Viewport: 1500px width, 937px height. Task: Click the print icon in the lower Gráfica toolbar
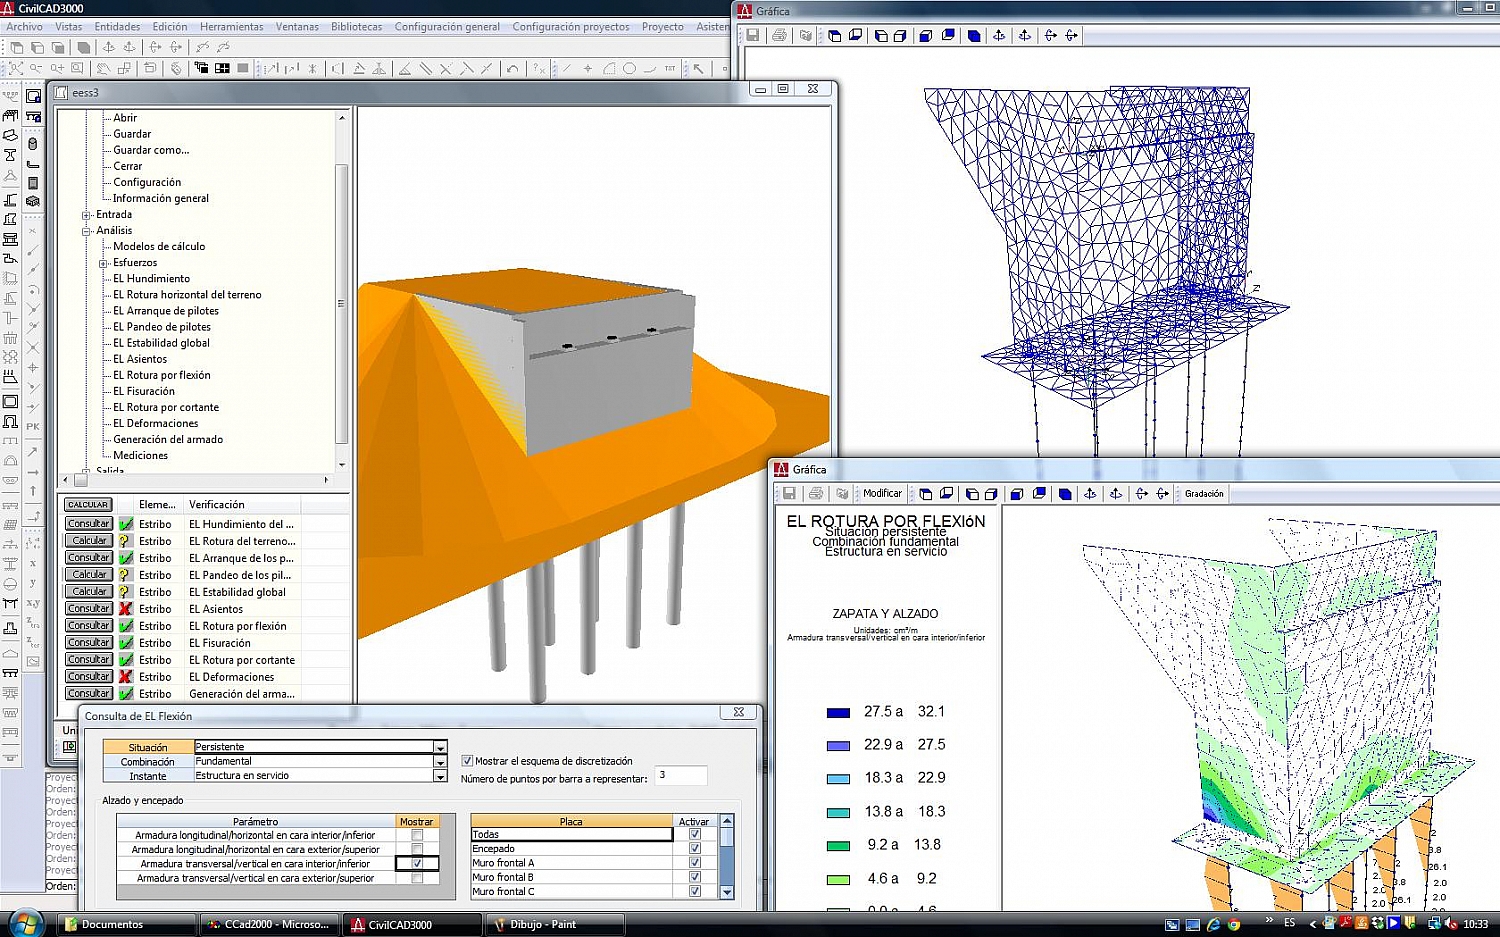[x=816, y=494]
